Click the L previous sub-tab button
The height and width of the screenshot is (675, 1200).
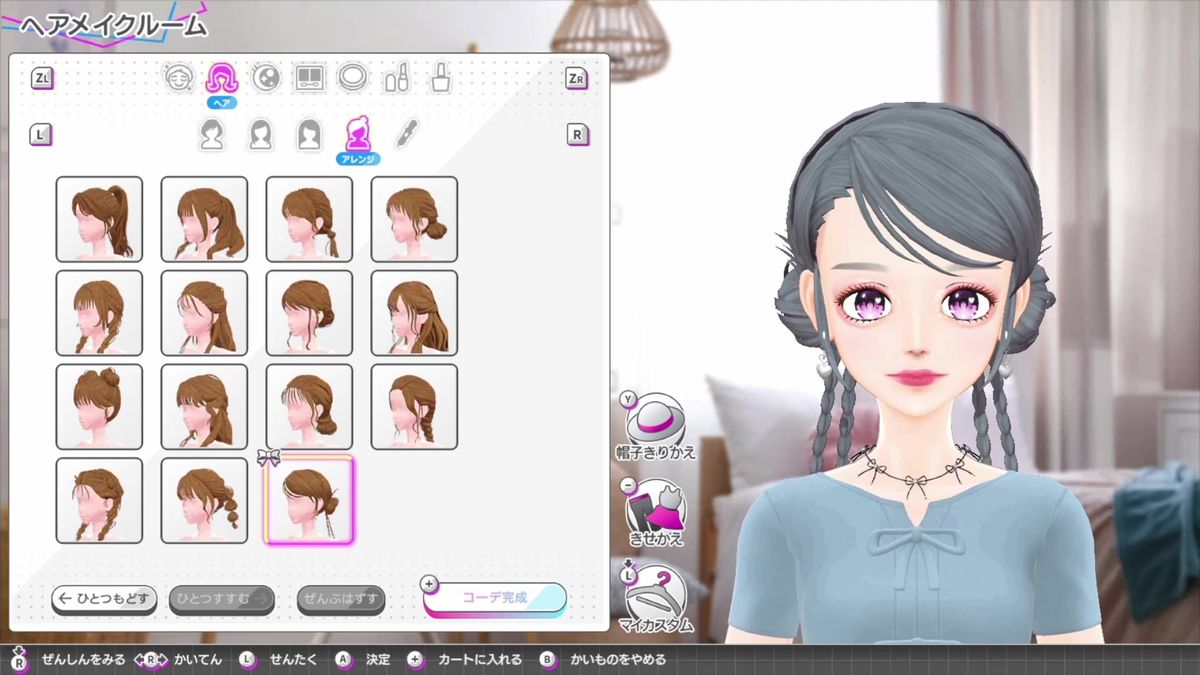coord(41,134)
